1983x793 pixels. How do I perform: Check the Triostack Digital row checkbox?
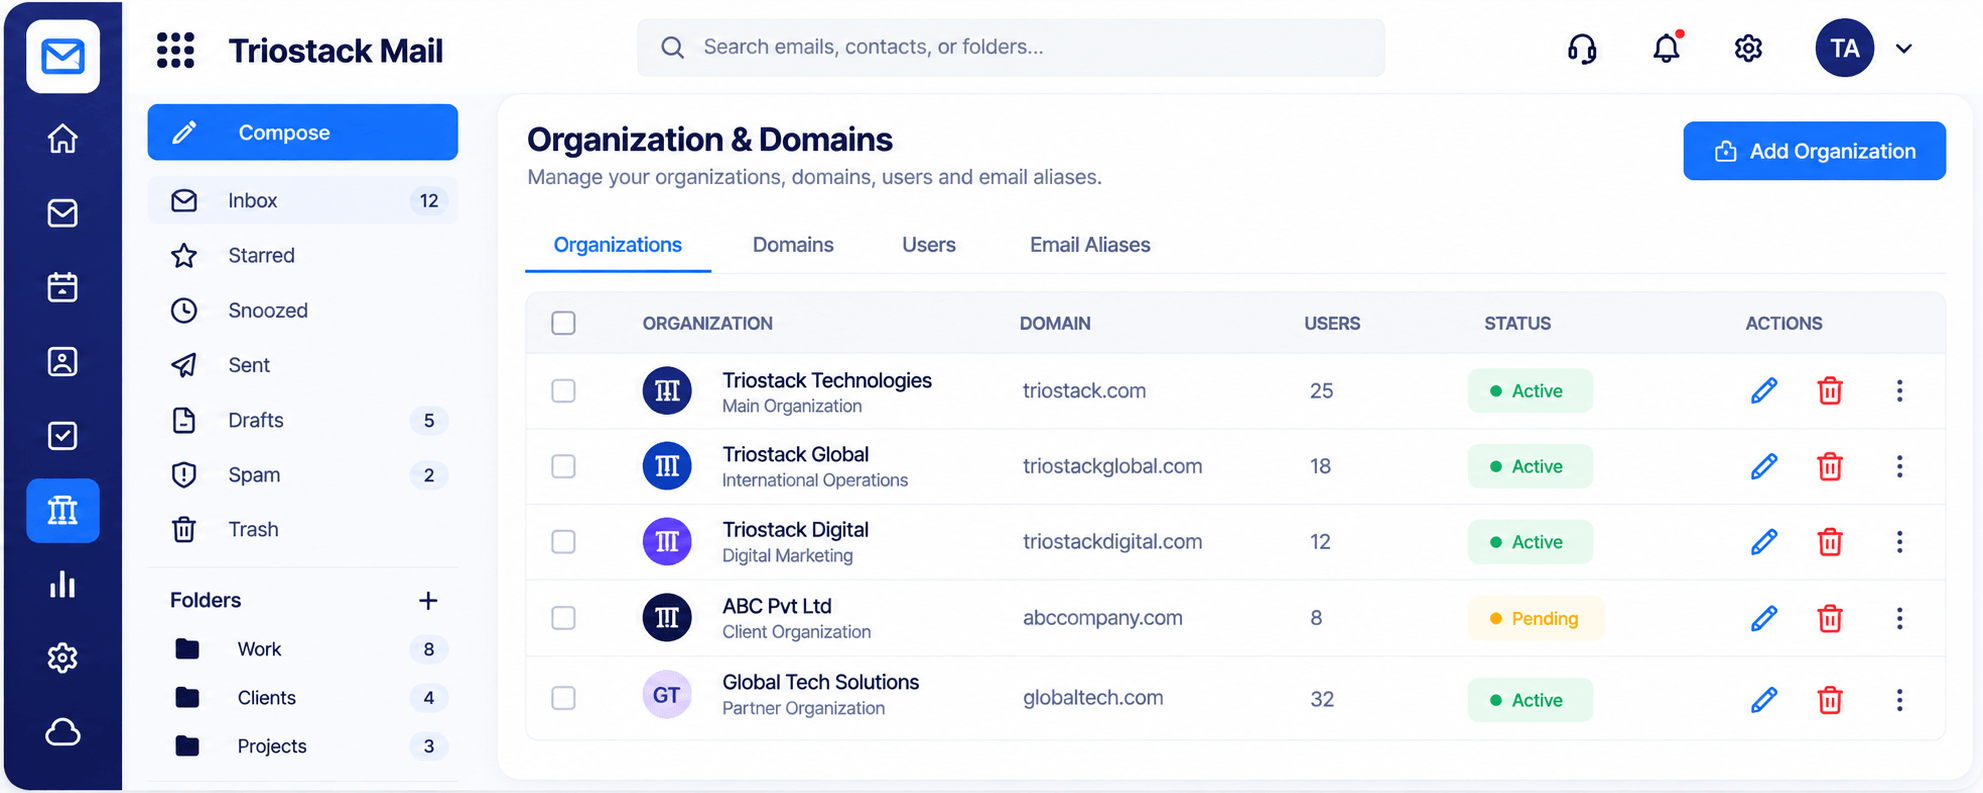[x=564, y=541]
